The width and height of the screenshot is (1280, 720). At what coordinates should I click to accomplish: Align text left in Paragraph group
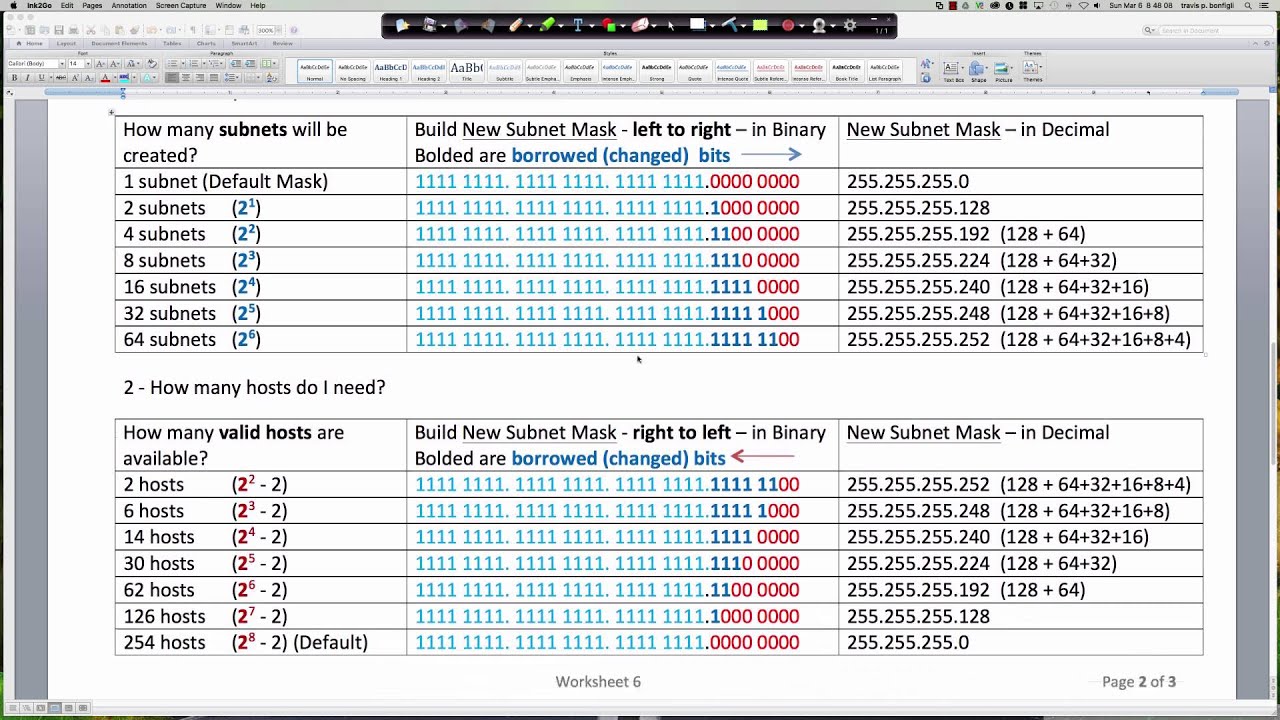(x=172, y=77)
